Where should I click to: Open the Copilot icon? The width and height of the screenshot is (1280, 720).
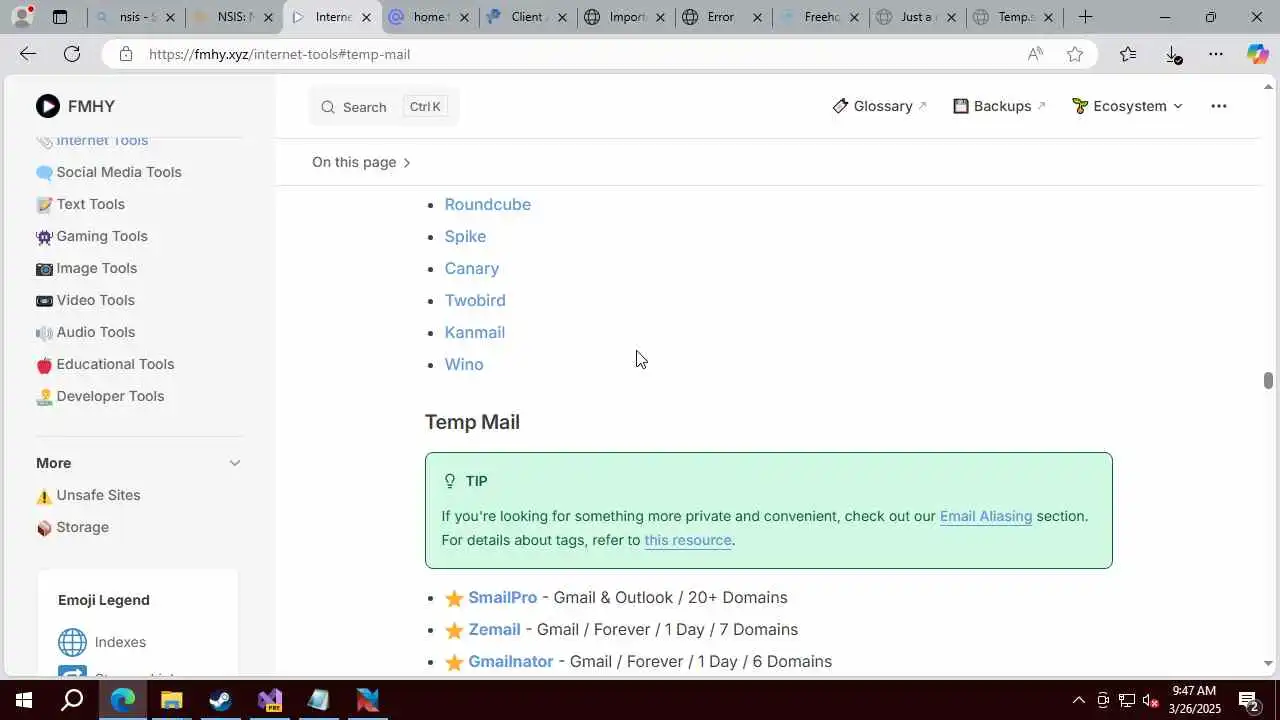[1257, 54]
